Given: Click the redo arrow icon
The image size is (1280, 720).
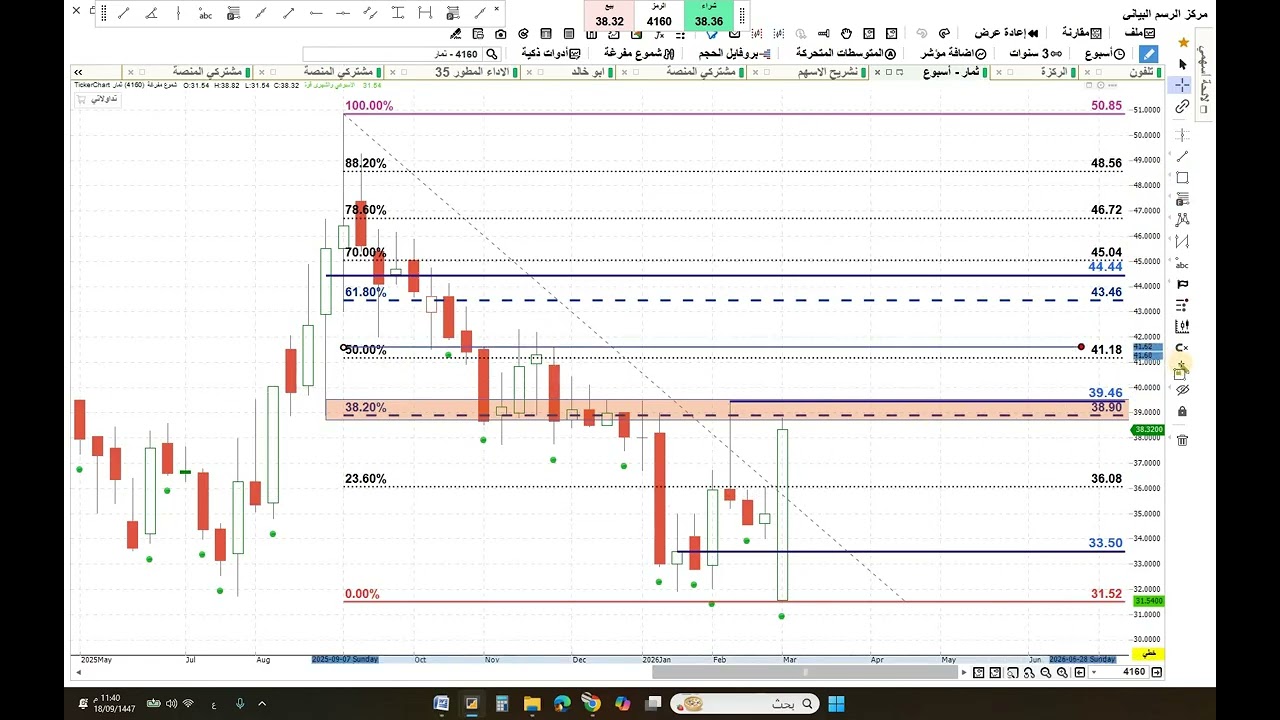Looking at the screenshot, I should tap(944, 34).
